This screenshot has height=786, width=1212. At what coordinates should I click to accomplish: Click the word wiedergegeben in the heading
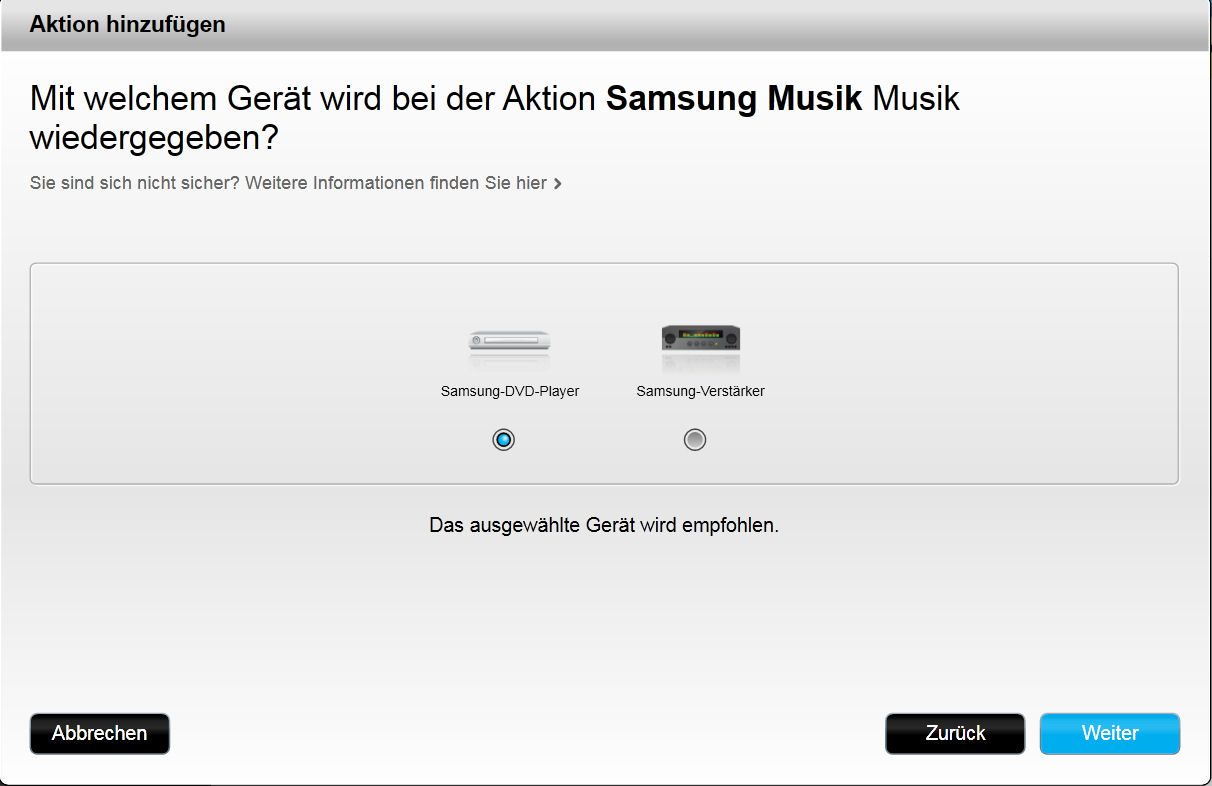[153, 138]
